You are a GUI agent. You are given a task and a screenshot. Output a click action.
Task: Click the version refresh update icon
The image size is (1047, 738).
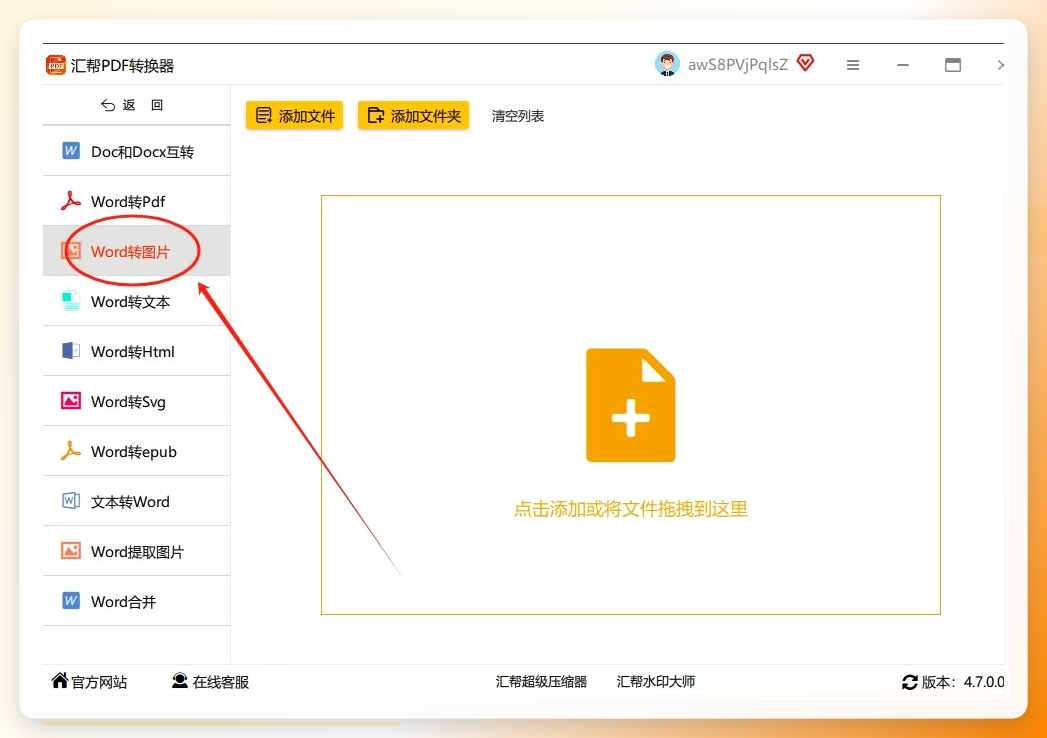[x=909, y=682]
